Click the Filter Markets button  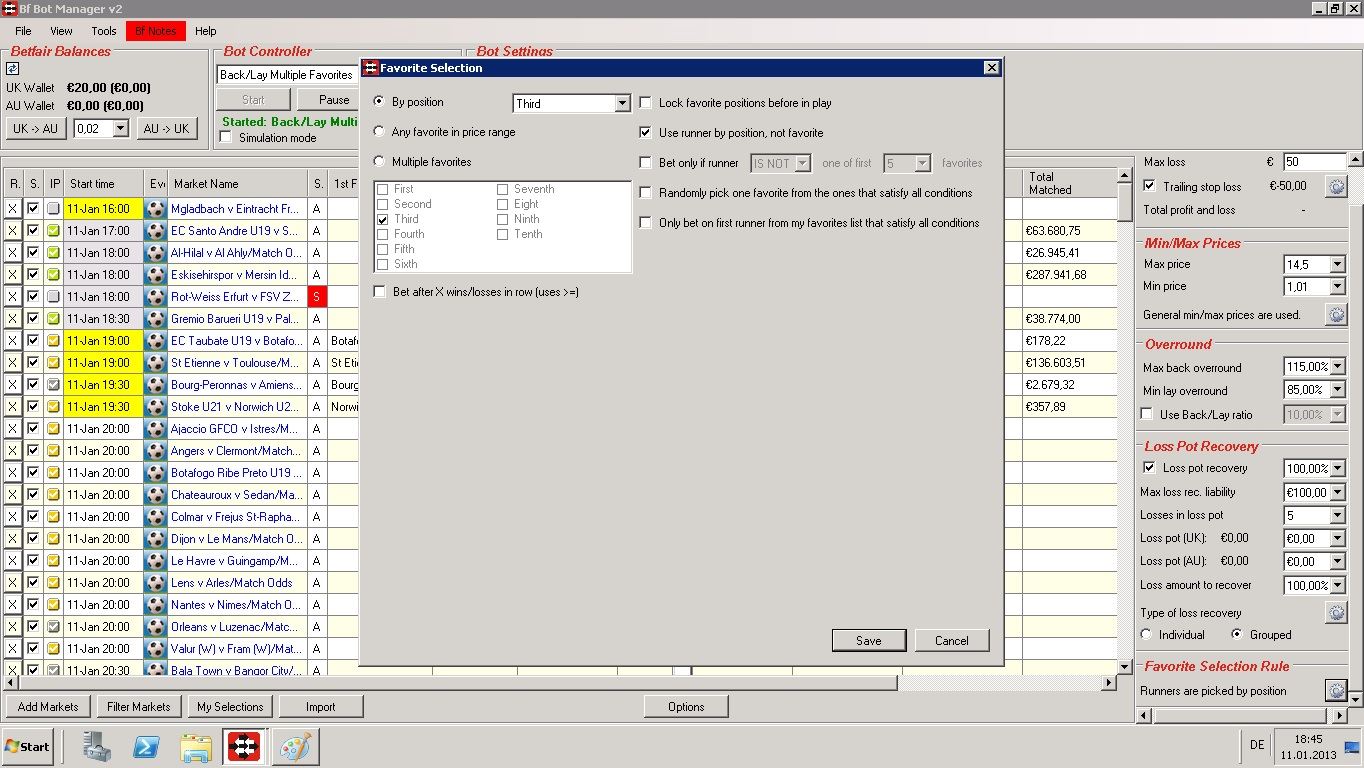pos(139,707)
